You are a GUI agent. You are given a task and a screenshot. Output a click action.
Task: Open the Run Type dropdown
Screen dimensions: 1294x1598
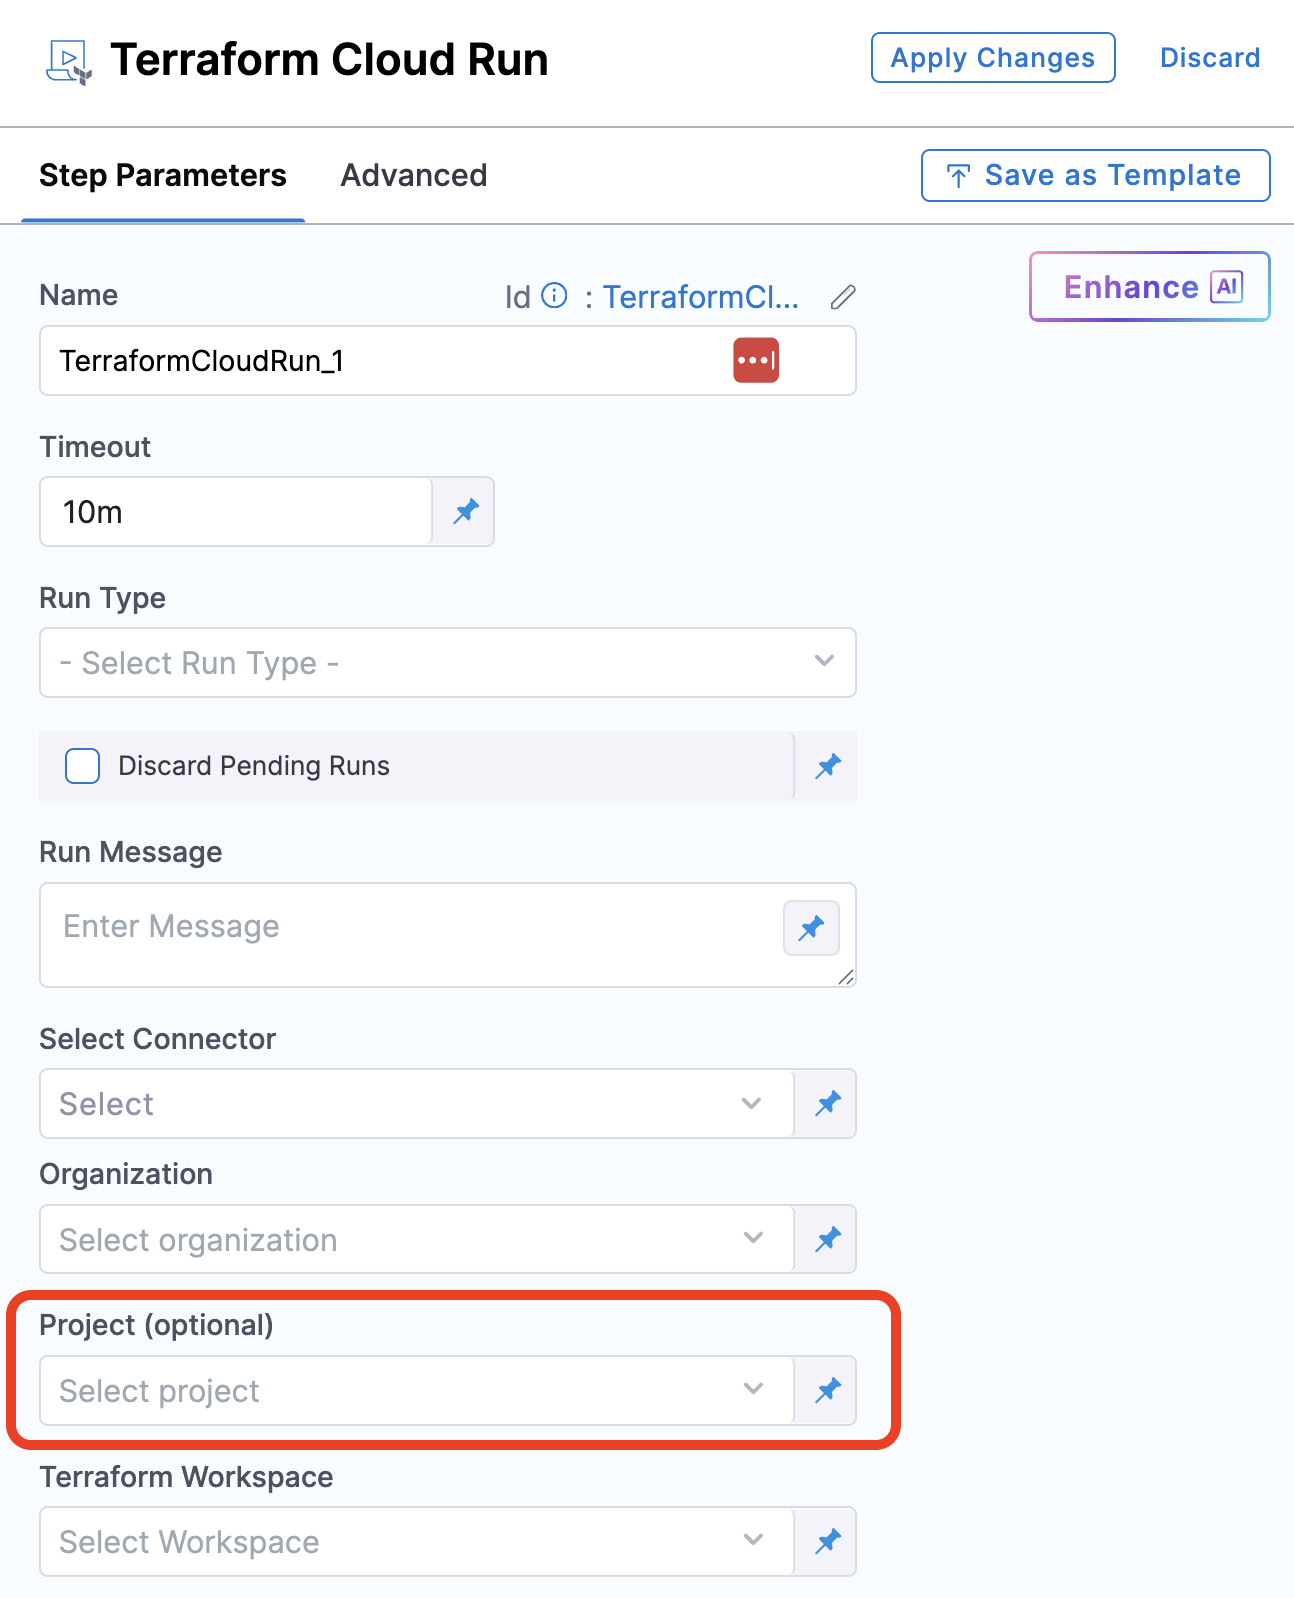(x=447, y=662)
